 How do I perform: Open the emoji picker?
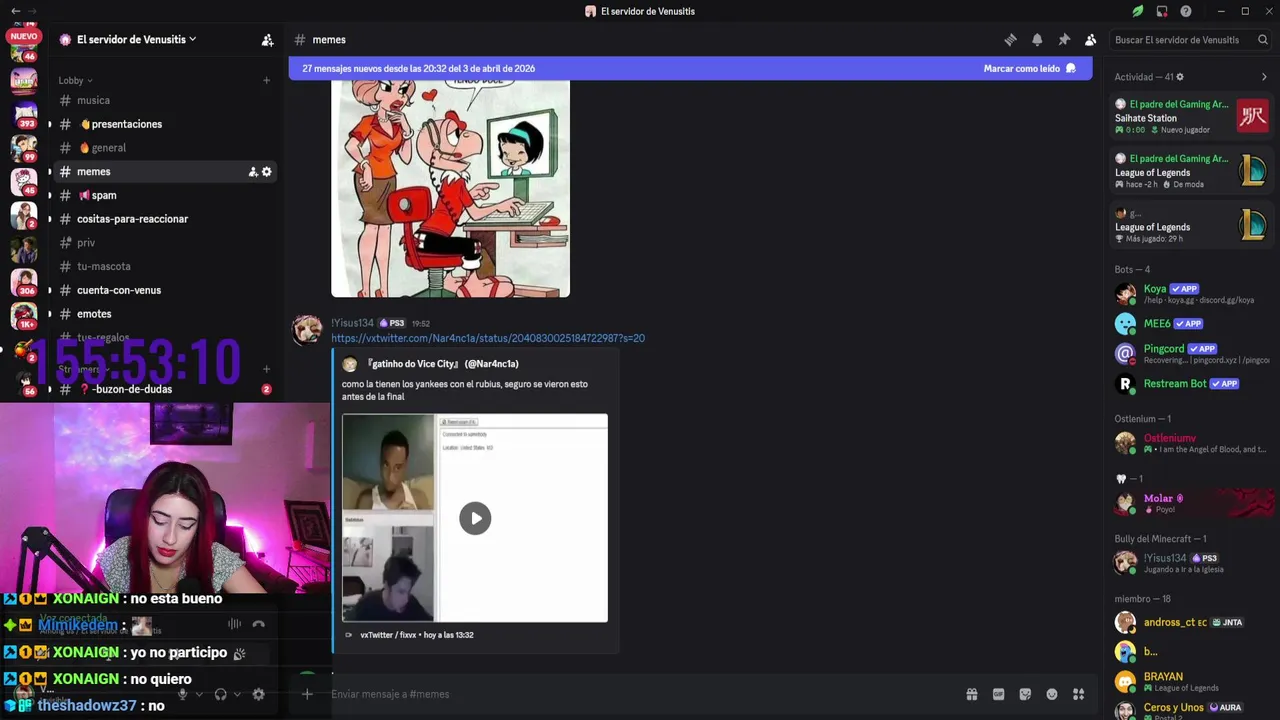point(1052,694)
